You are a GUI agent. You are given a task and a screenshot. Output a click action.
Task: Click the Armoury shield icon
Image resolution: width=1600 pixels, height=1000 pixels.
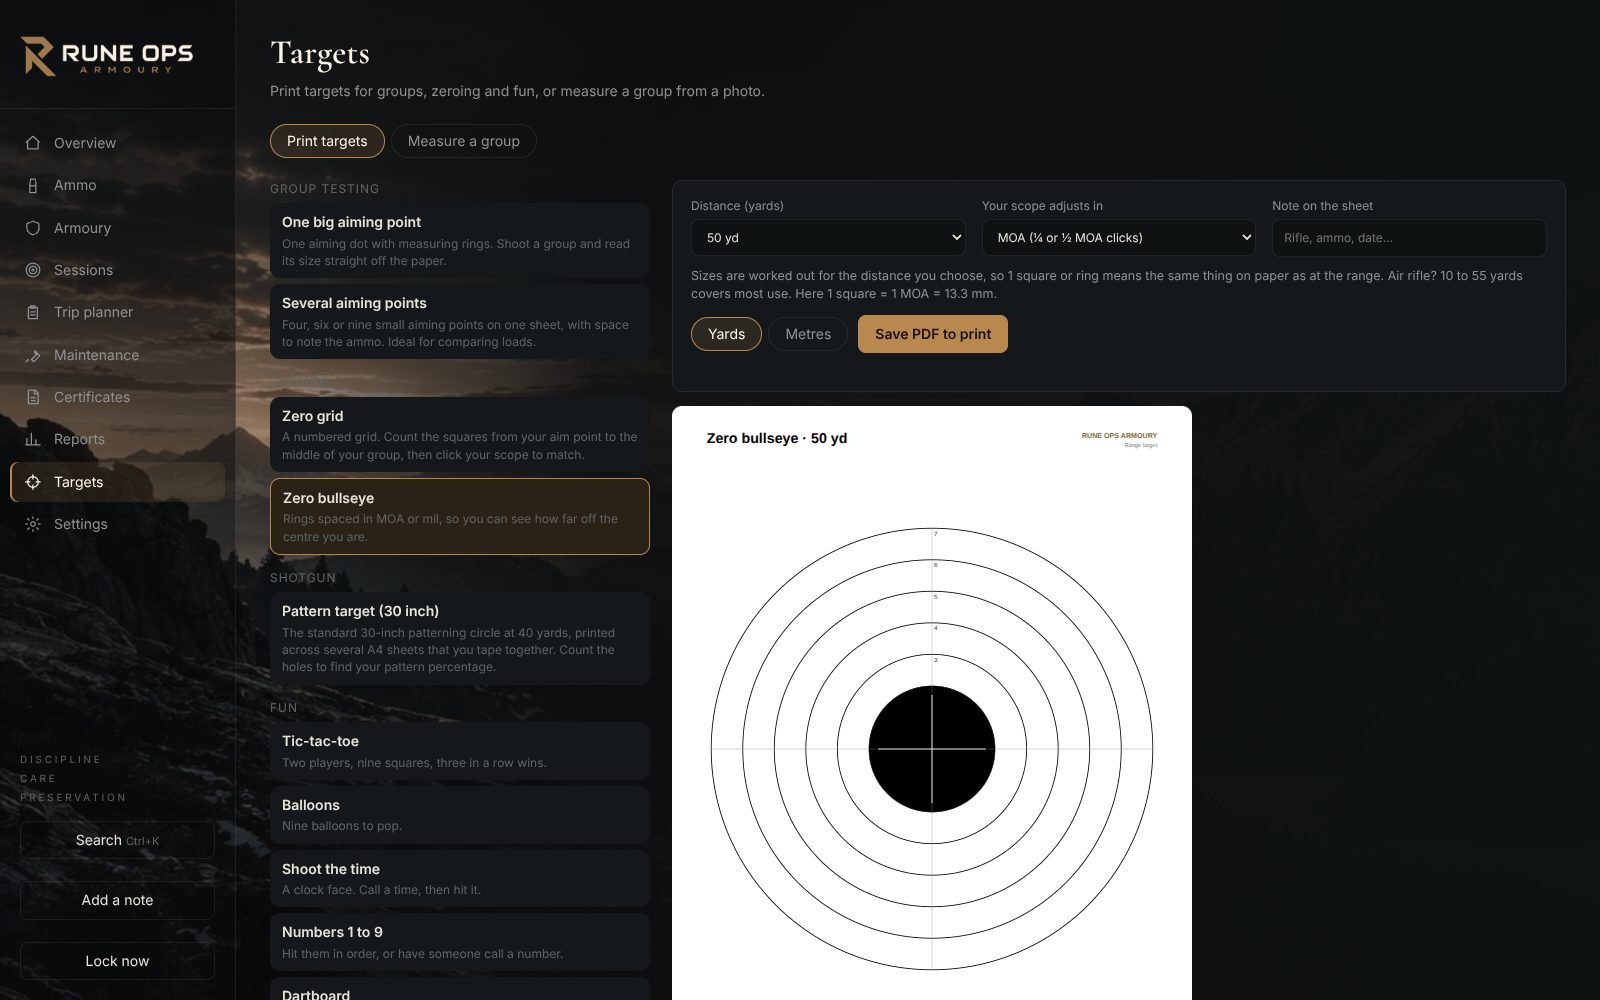[x=33, y=228]
